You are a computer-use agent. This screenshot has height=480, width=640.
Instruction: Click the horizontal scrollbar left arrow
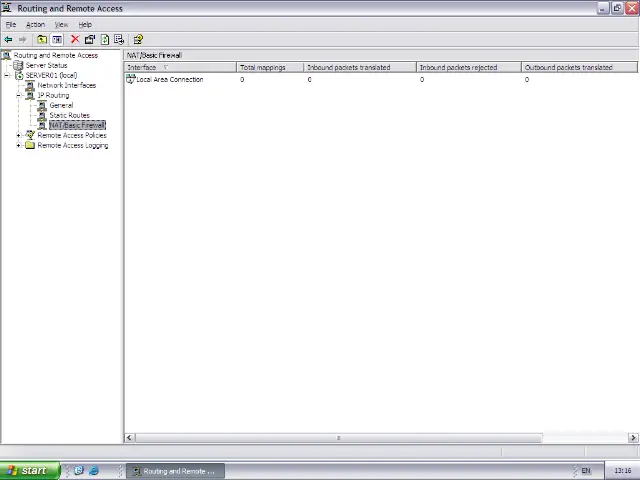coord(129,438)
